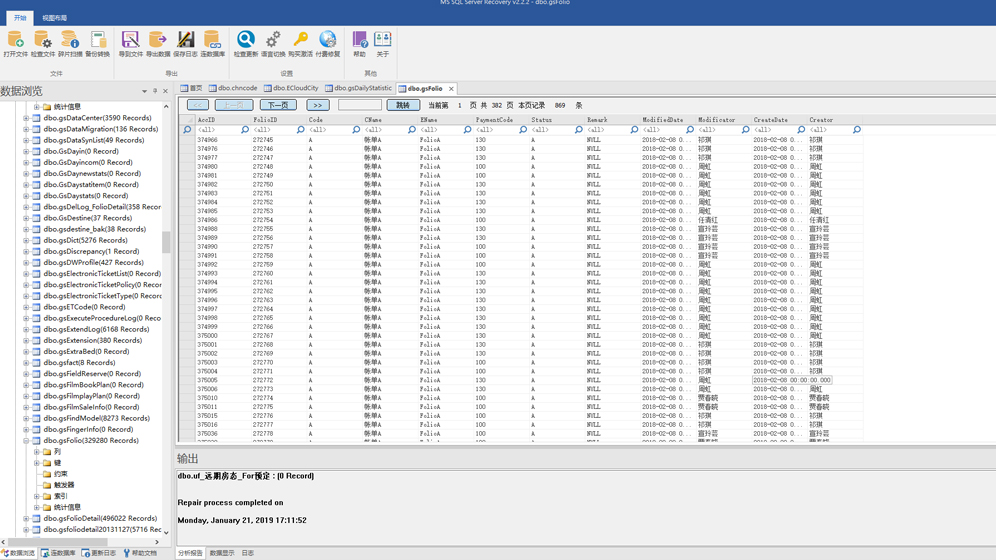Viewport: 996px width, 560px height.
Task: Click the 购买激活 key icon
Action: click(x=300, y=40)
